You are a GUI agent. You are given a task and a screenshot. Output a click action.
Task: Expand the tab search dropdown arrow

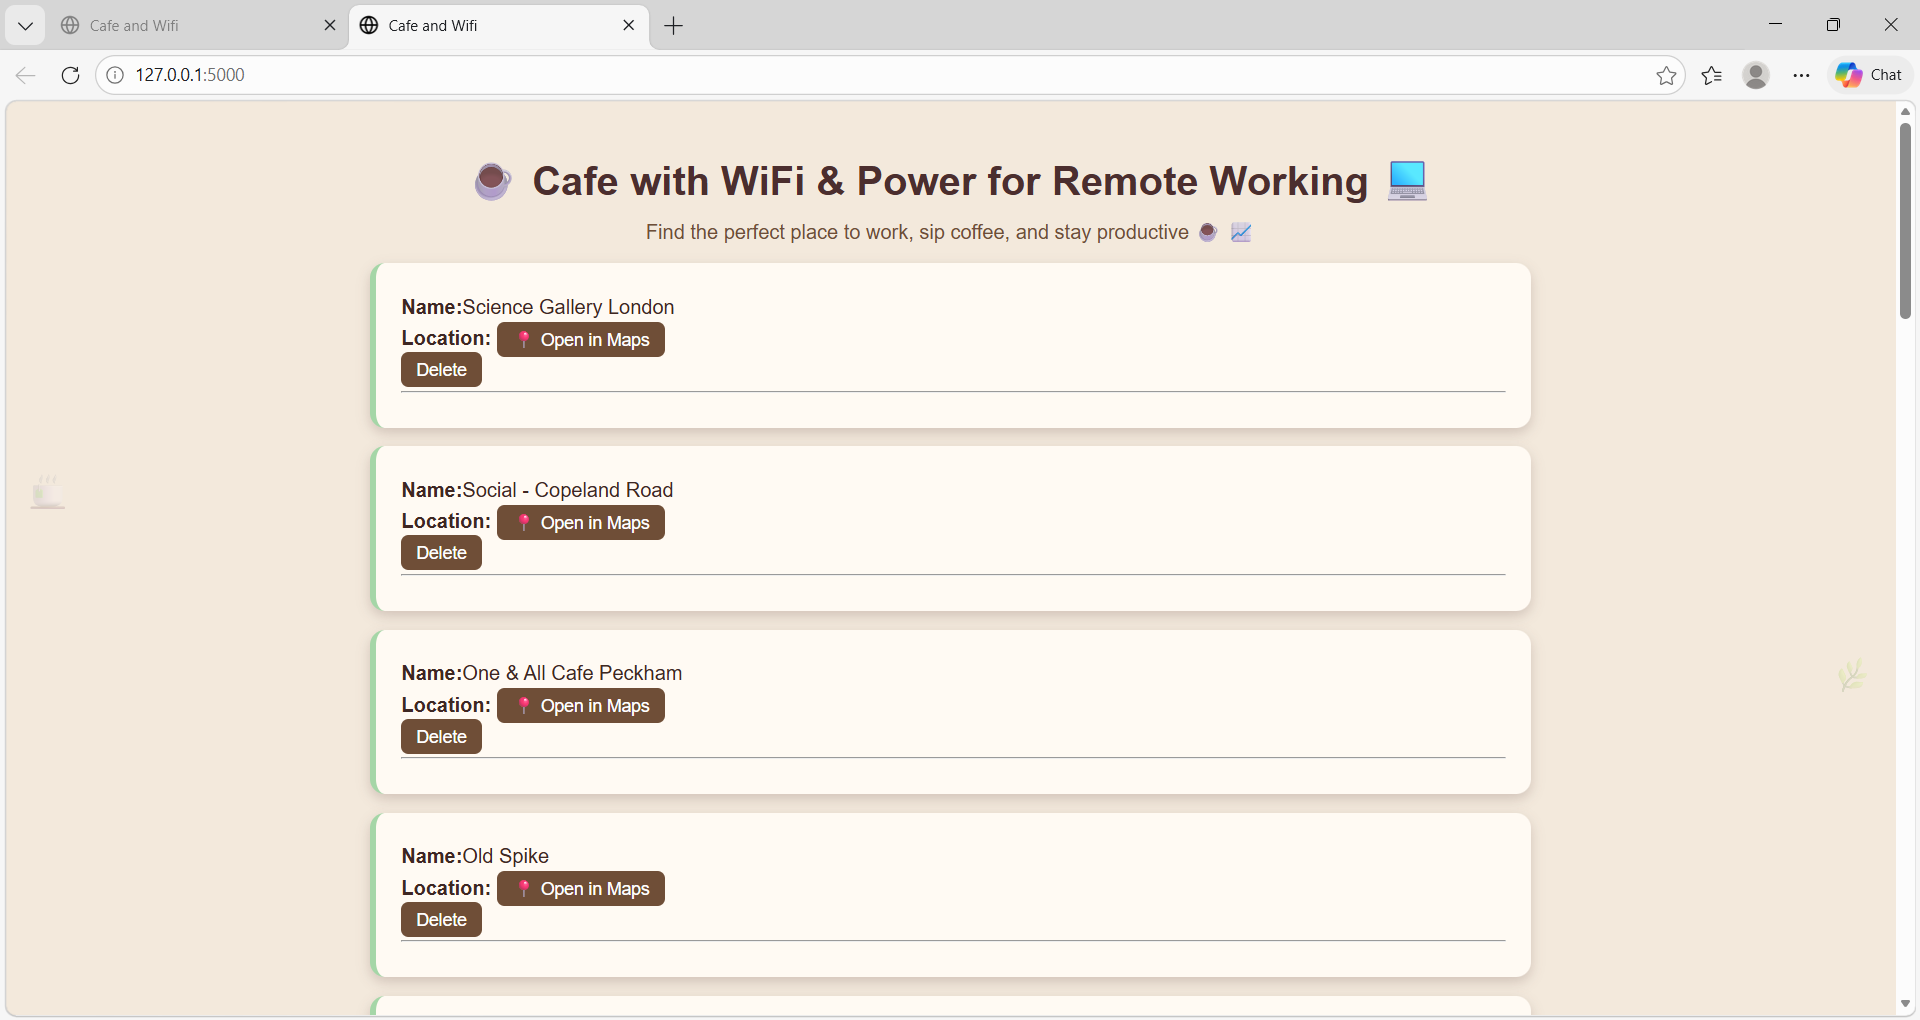(x=25, y=26)
